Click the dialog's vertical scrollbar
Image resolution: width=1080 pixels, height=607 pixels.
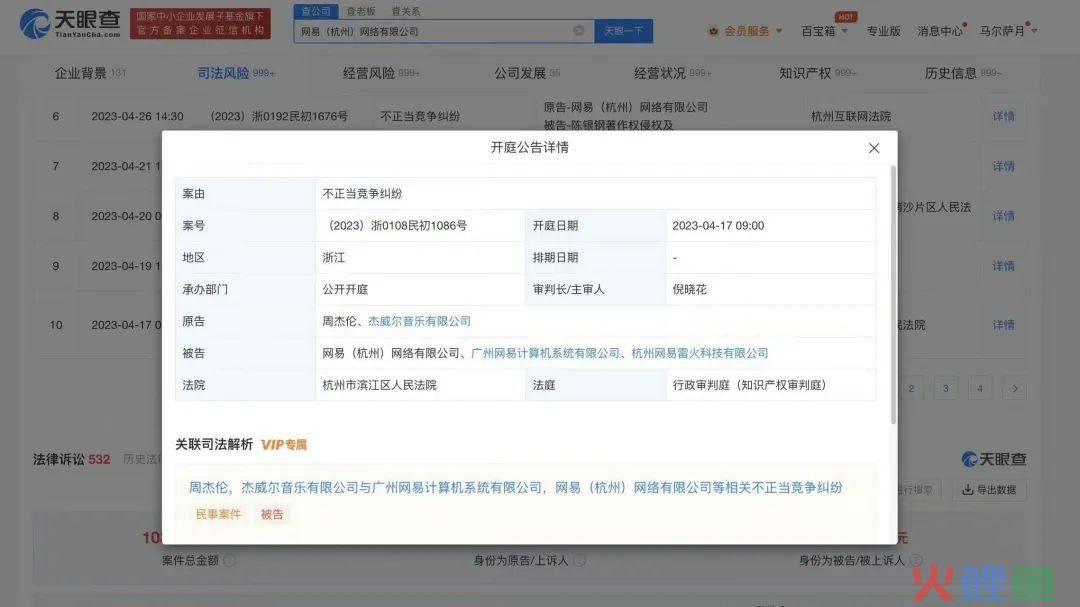893,295
